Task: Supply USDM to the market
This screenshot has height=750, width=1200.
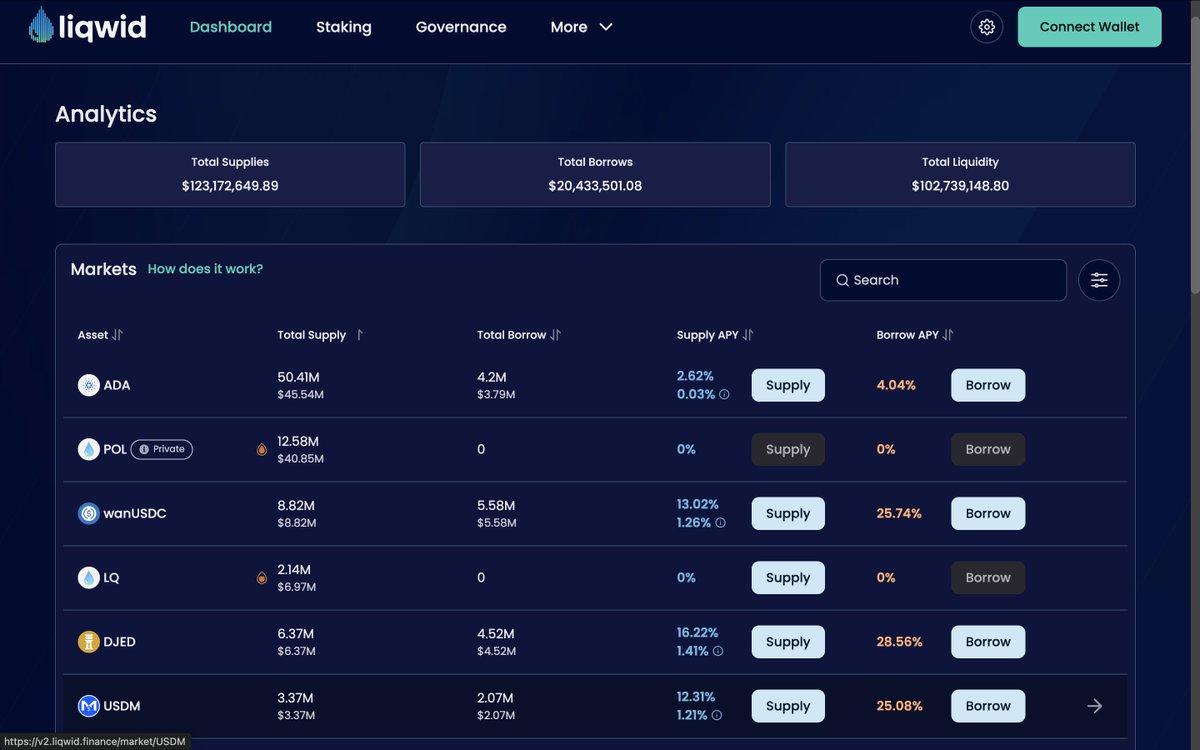Action: tap(788, 706)
